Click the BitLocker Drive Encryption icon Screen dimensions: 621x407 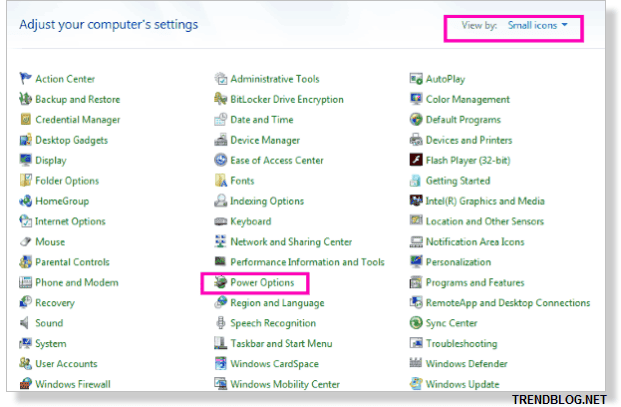[221, 99]
